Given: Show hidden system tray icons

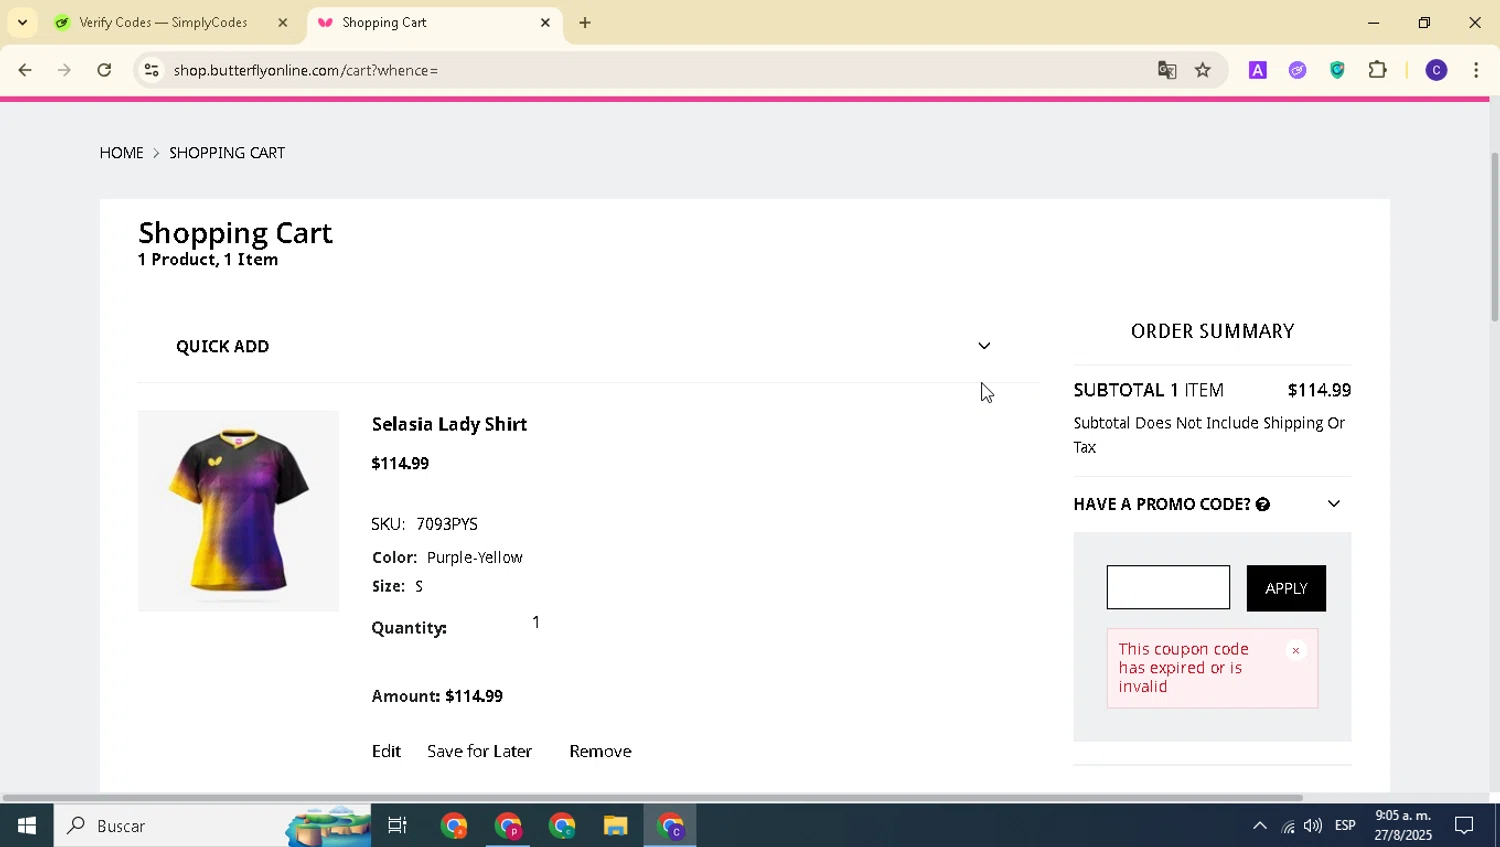Looking at the screenshot, I should (x=1260, y=826).
